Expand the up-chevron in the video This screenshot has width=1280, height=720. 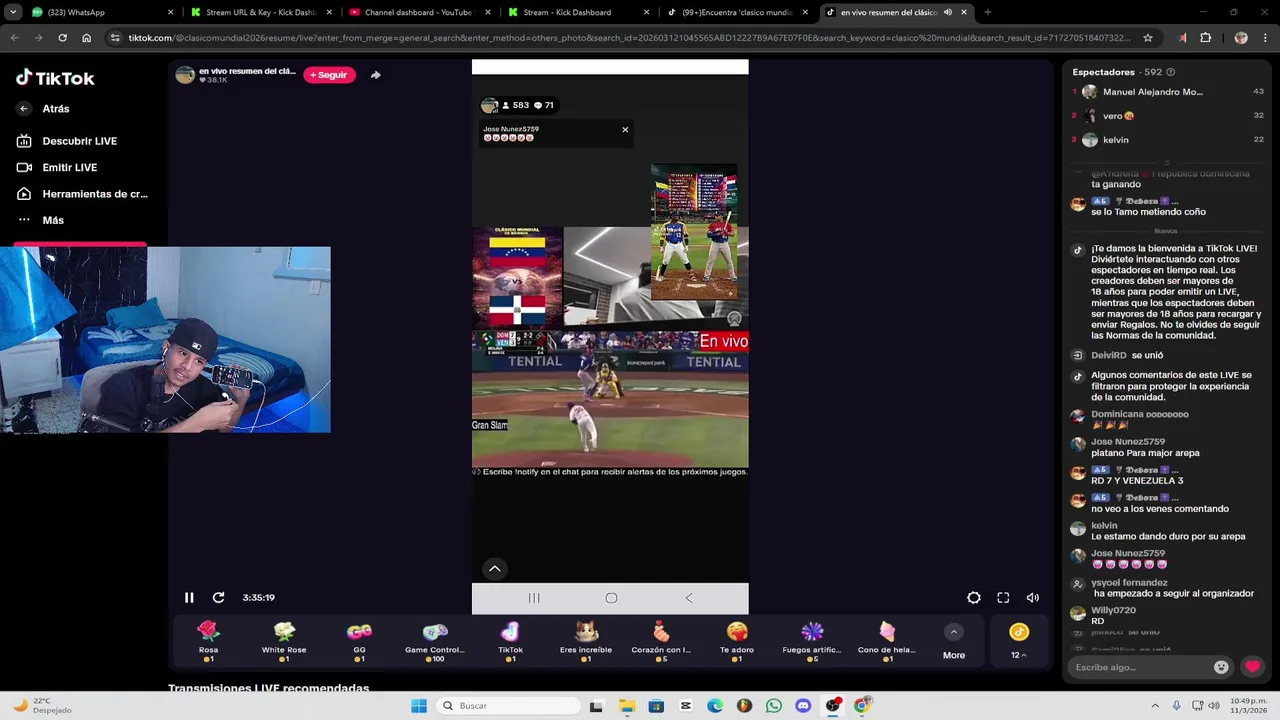point(494,569)
